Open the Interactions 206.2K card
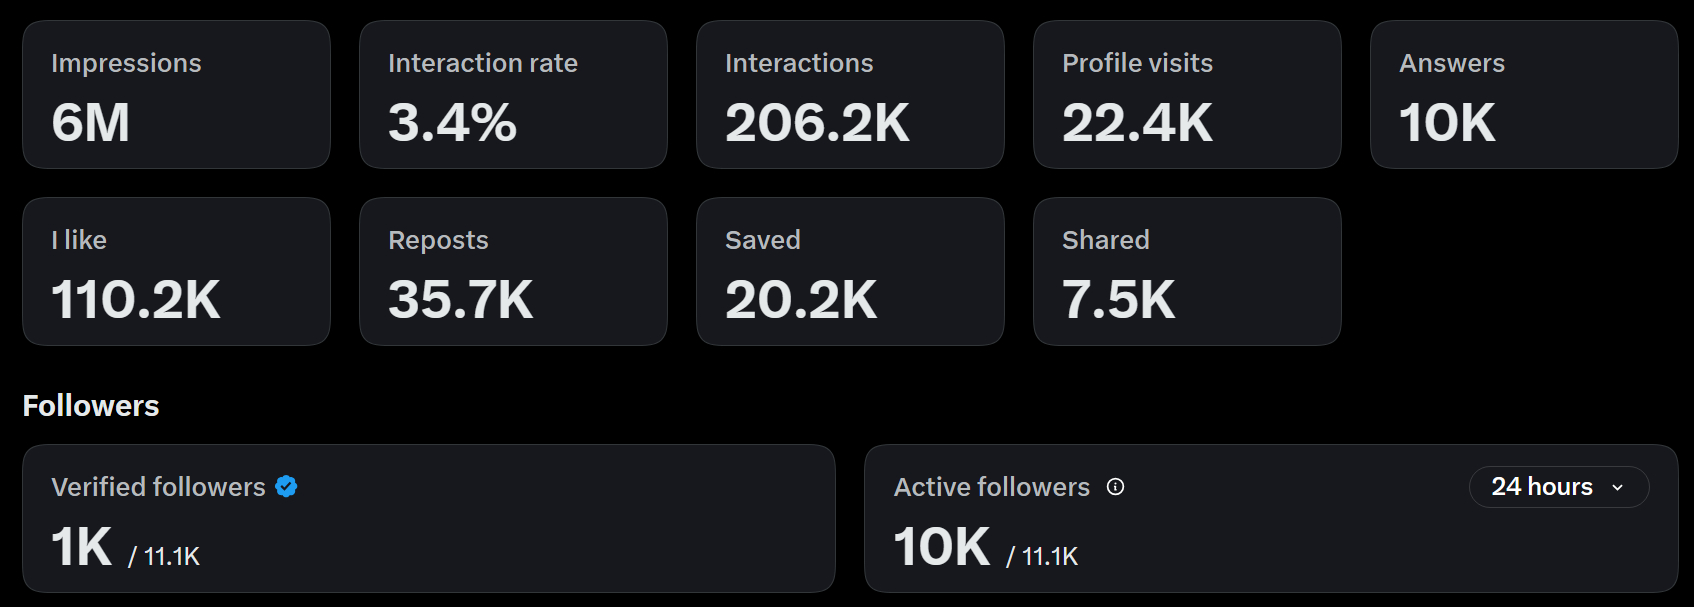This screenshot has height=607, width=1694. pos(850,95)
